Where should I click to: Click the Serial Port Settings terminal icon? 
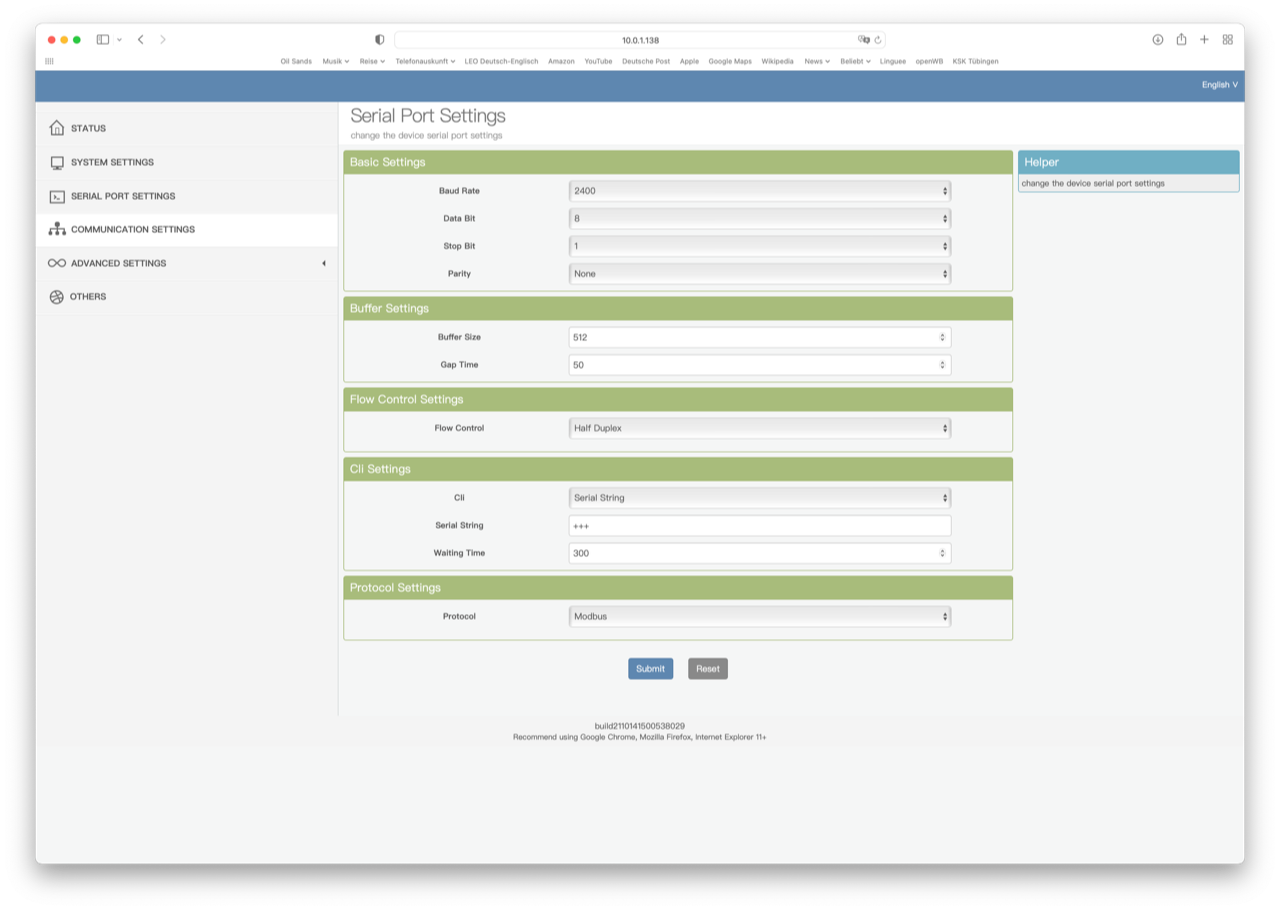[x=57, y=196]
